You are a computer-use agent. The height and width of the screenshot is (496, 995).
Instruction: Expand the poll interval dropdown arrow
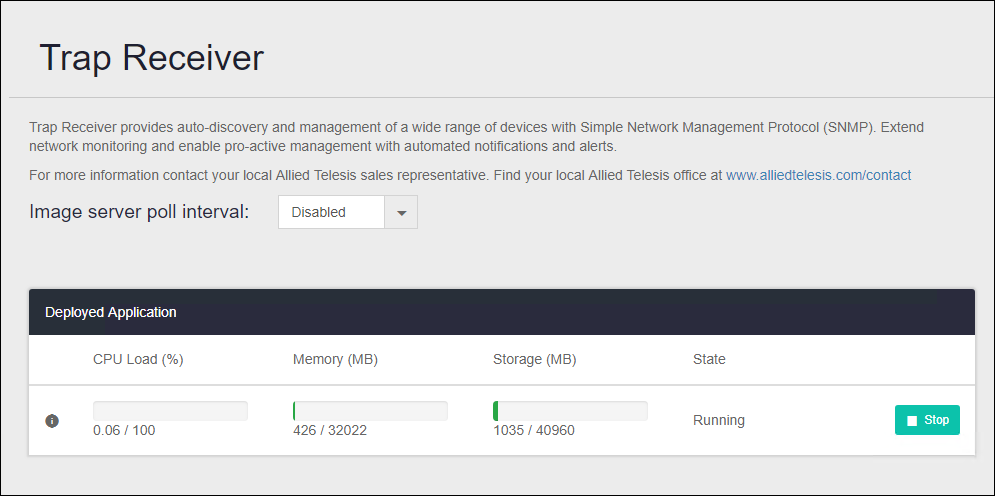click(401, 212)
